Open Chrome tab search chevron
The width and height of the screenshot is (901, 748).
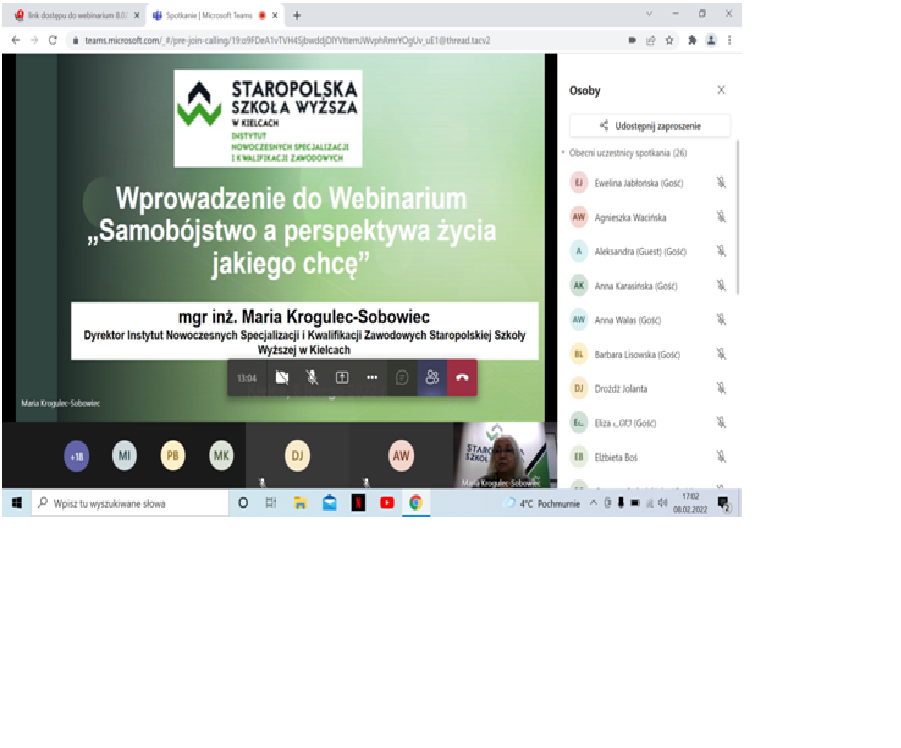(649, 14)
